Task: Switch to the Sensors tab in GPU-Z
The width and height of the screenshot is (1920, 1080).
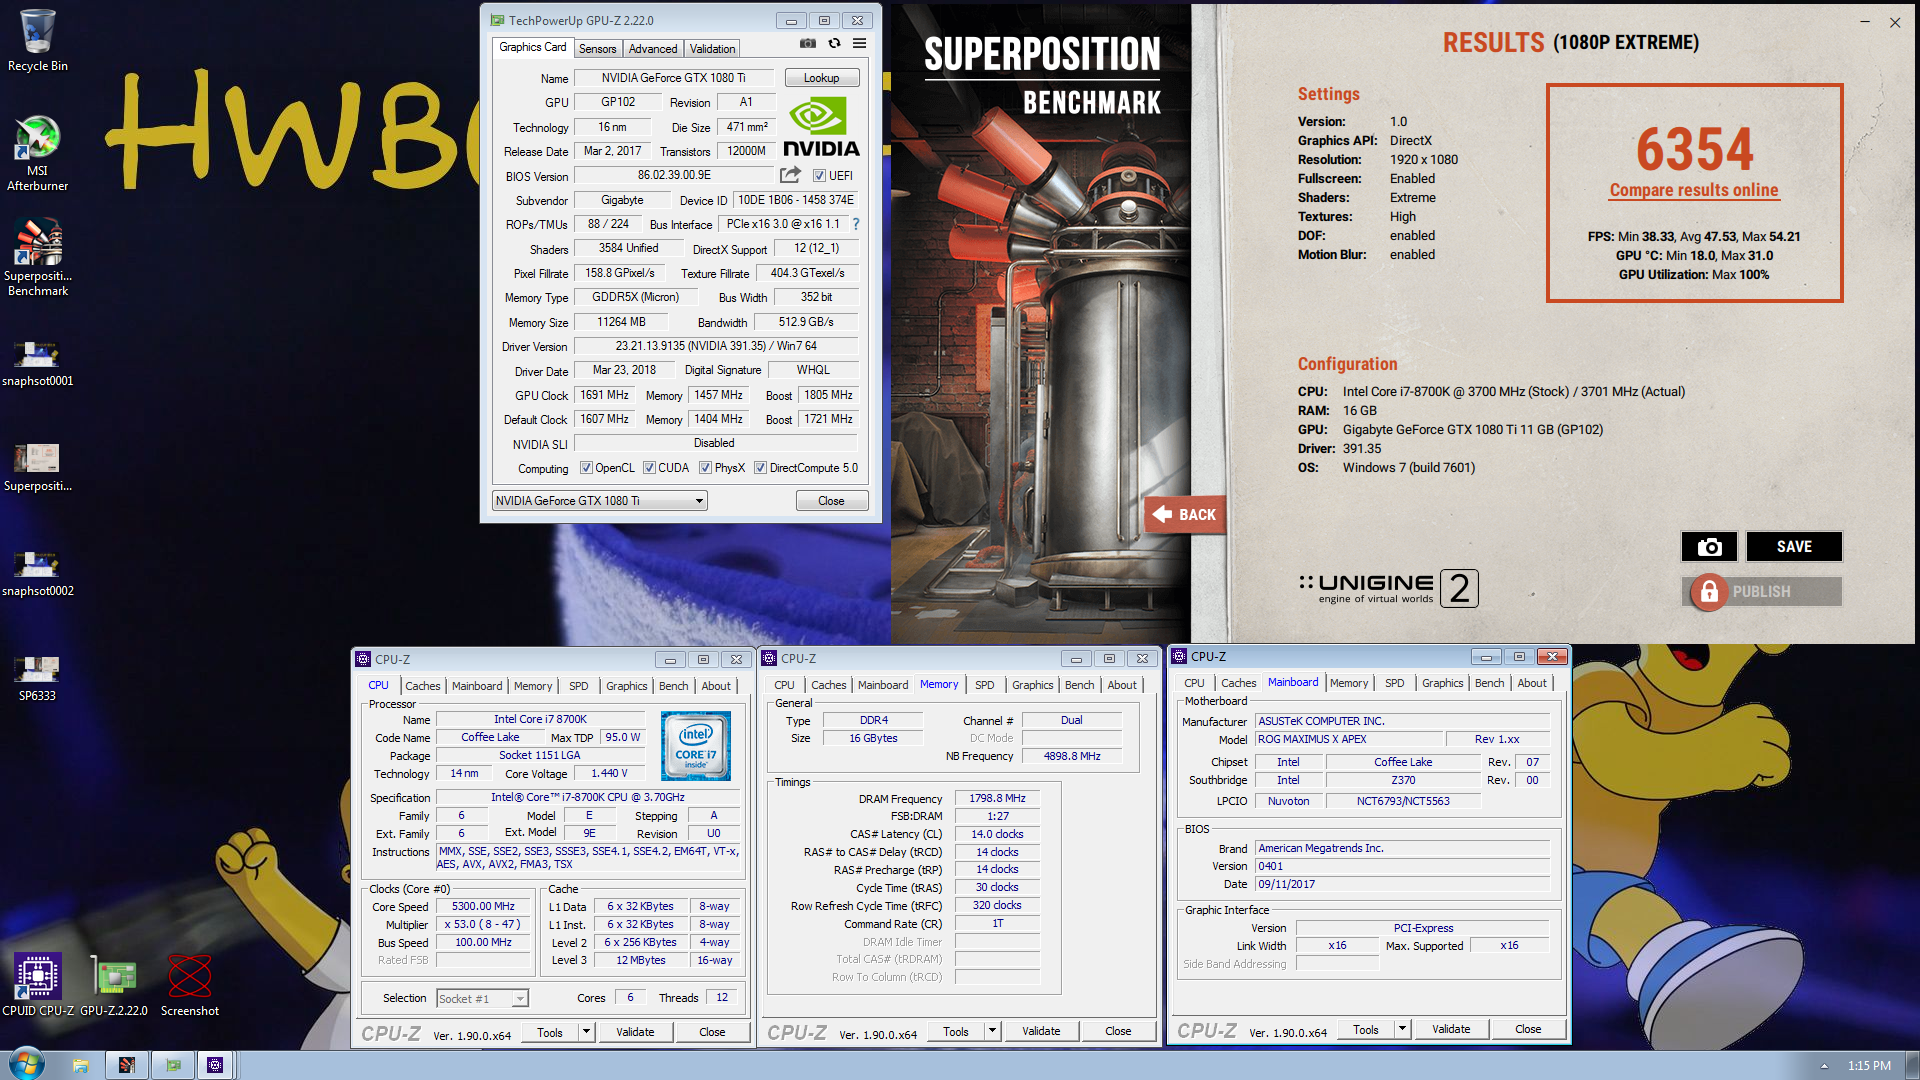Action: point(598,49)
